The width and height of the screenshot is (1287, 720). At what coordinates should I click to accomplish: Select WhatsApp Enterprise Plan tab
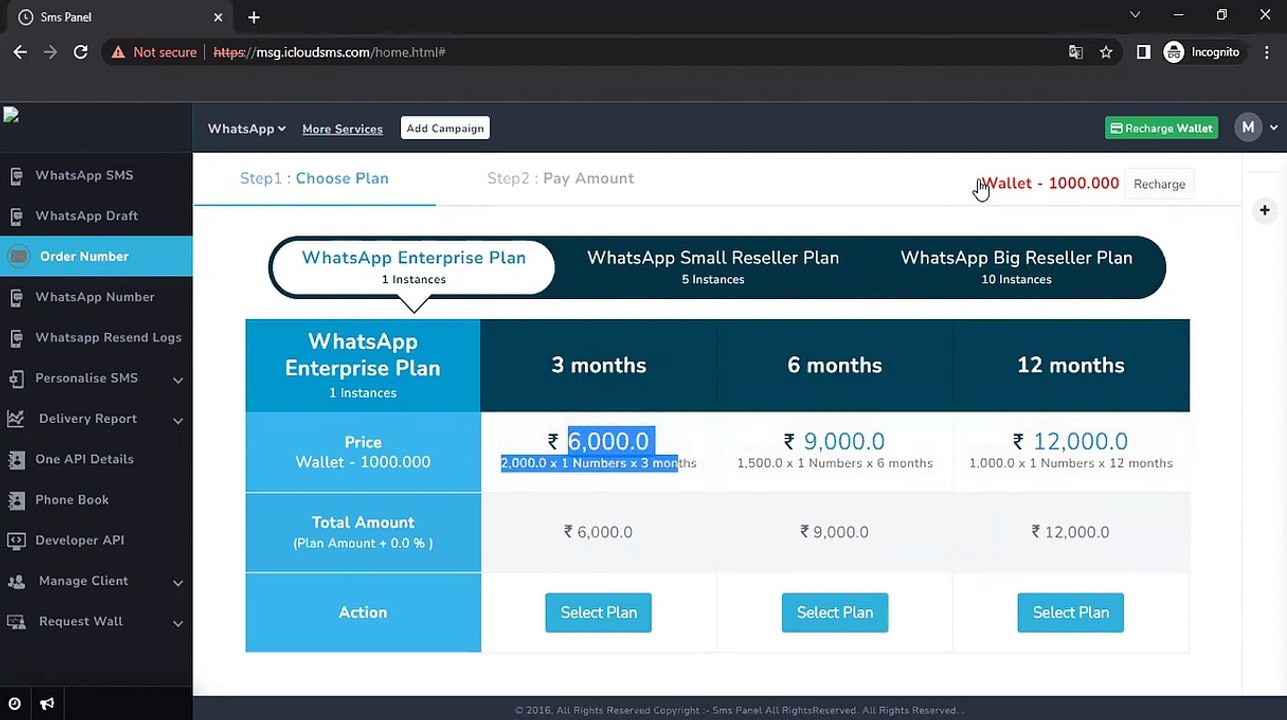point(413,267)
